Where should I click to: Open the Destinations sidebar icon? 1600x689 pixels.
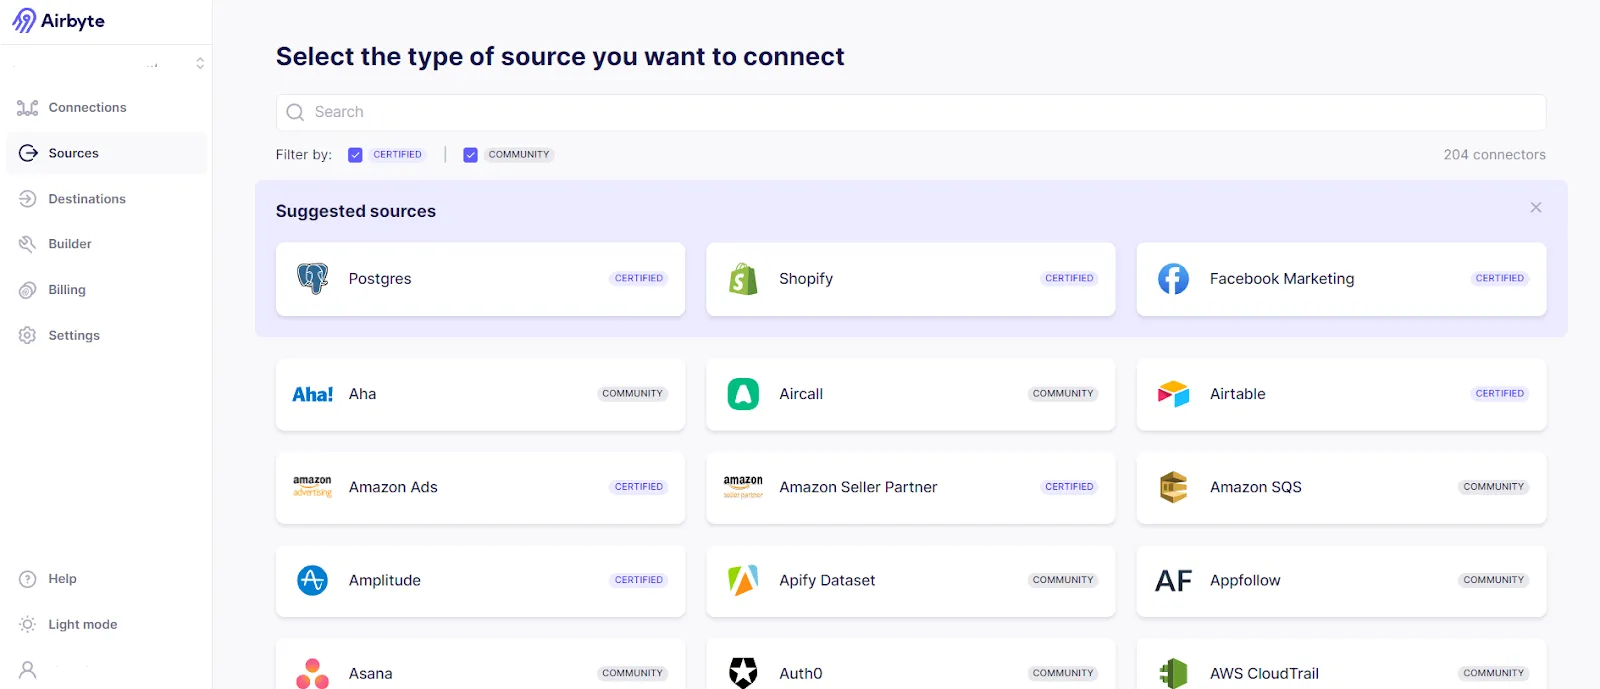pos(28,199)
